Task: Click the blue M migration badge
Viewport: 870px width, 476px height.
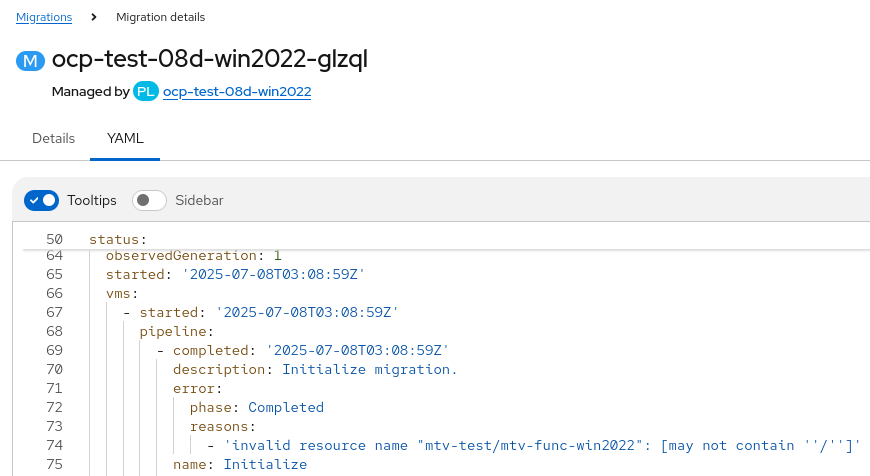Action: (31, 60)
